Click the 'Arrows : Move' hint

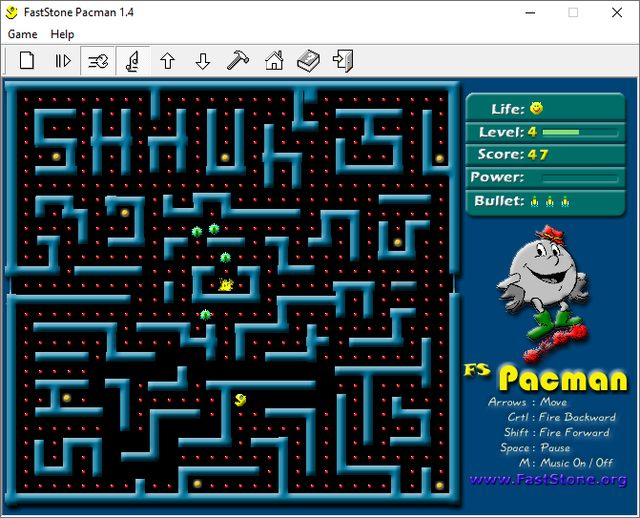pos(527,402)
